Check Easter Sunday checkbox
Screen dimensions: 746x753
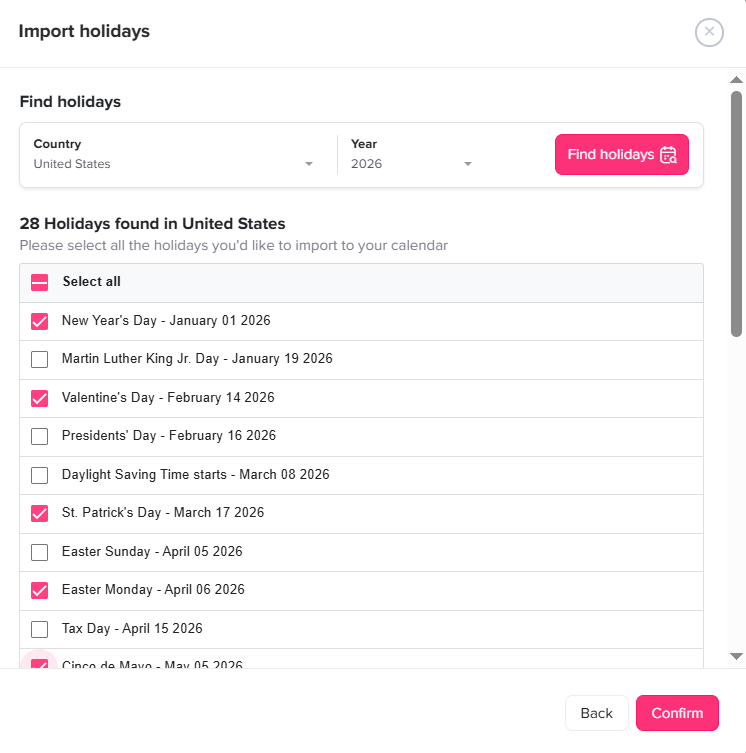[40, 552]
